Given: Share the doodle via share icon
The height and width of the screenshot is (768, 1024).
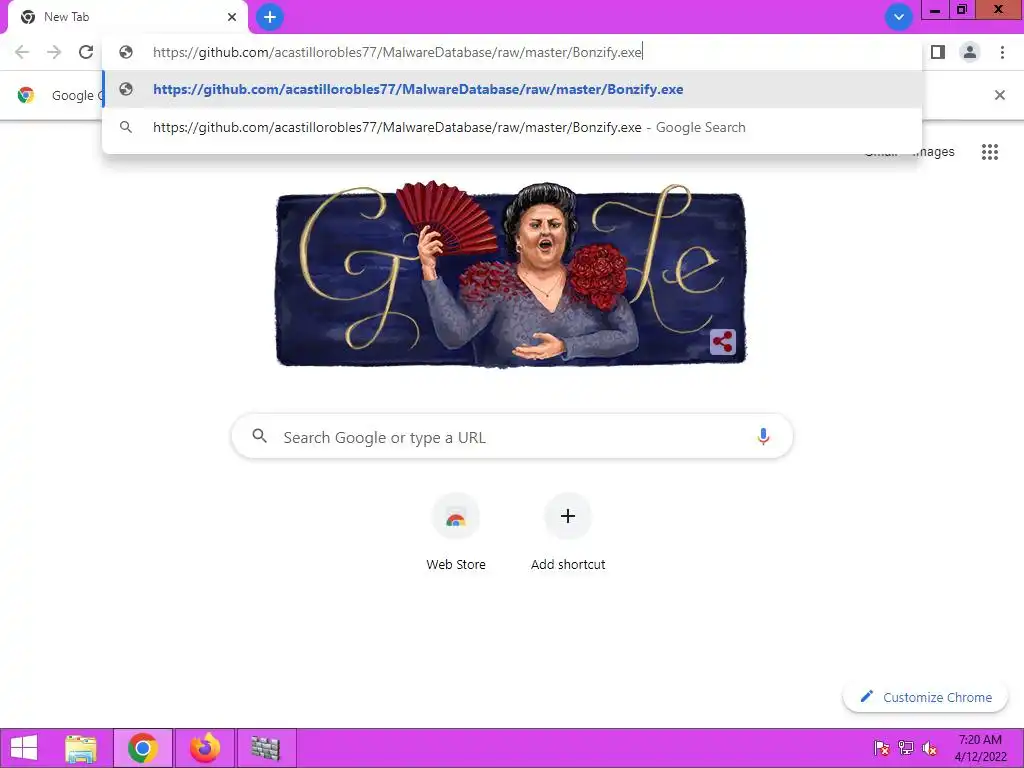Looking at the screenshot, I should 723,342.
